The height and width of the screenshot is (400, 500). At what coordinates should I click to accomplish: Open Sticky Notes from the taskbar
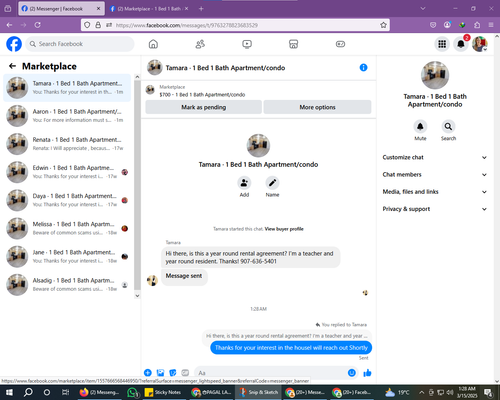click(163, 392)
